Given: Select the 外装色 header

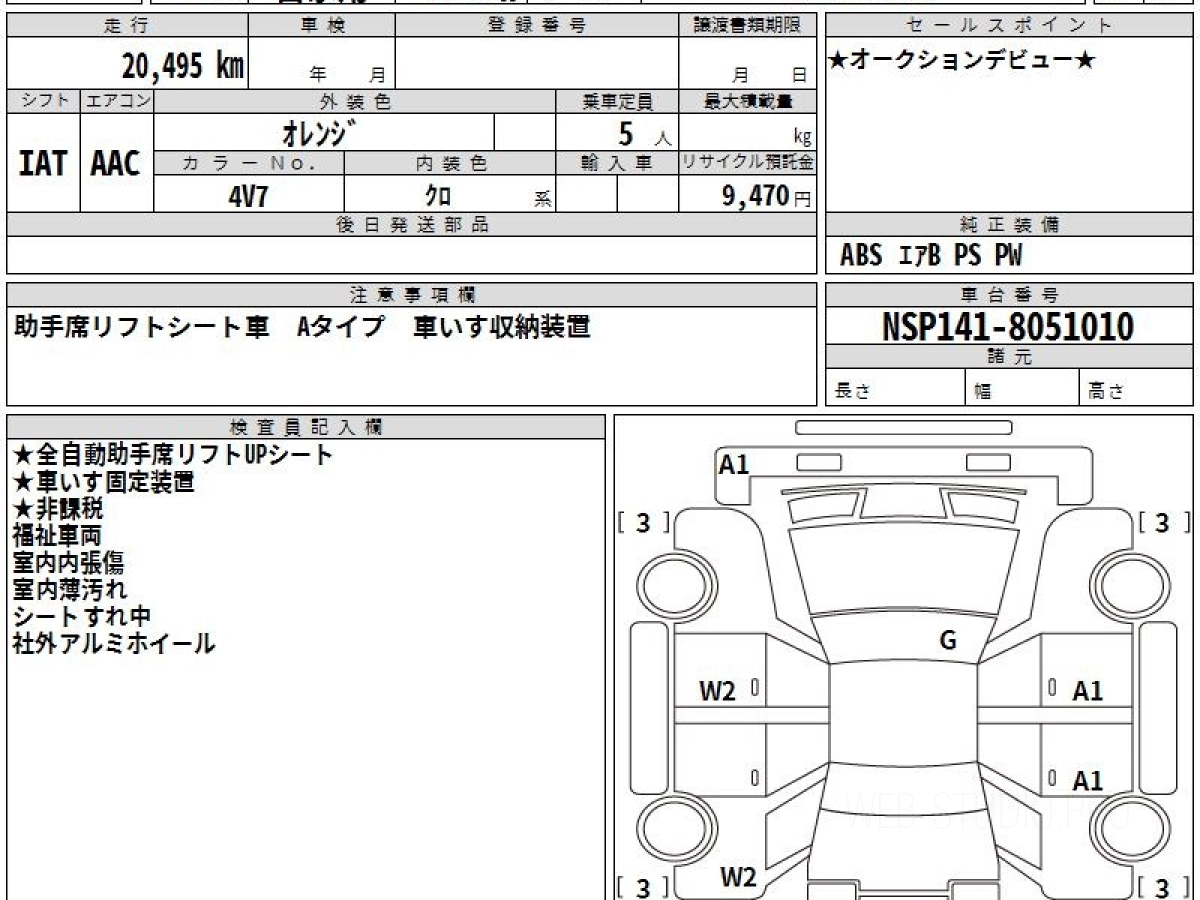Looking at the screenshot, I should coord(355,101).
